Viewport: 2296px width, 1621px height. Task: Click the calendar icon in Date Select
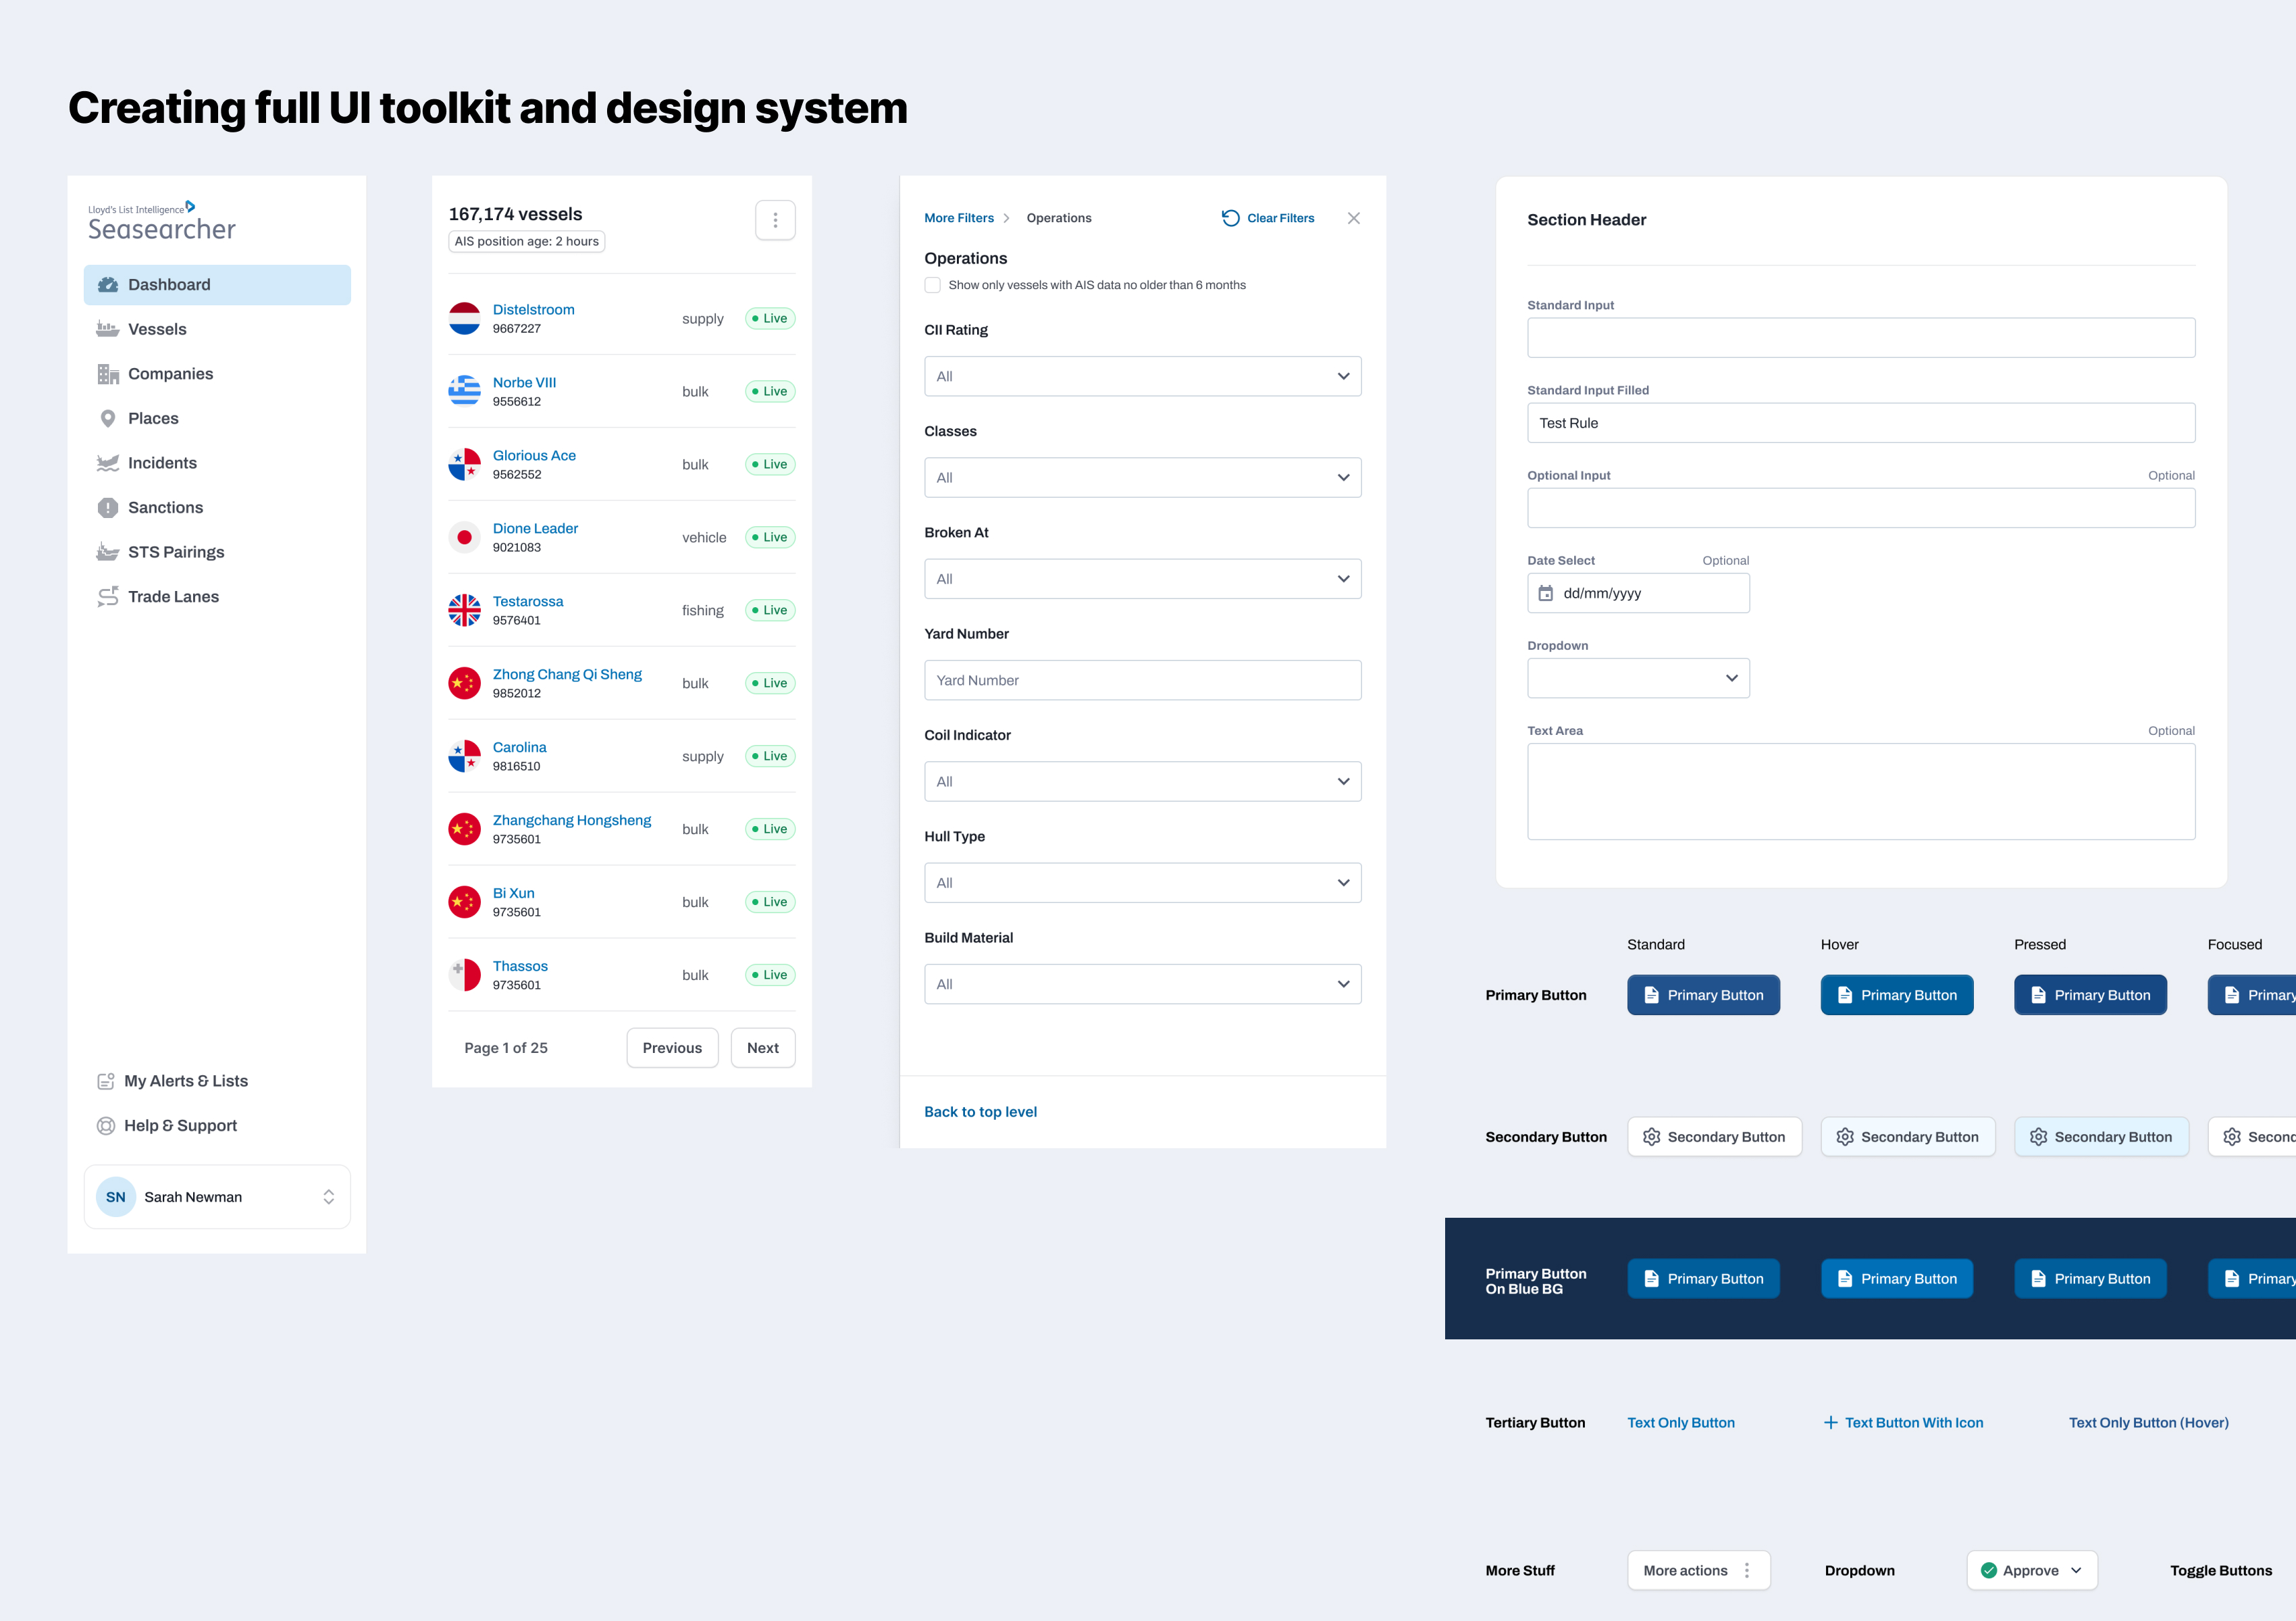click(1545, 593)
